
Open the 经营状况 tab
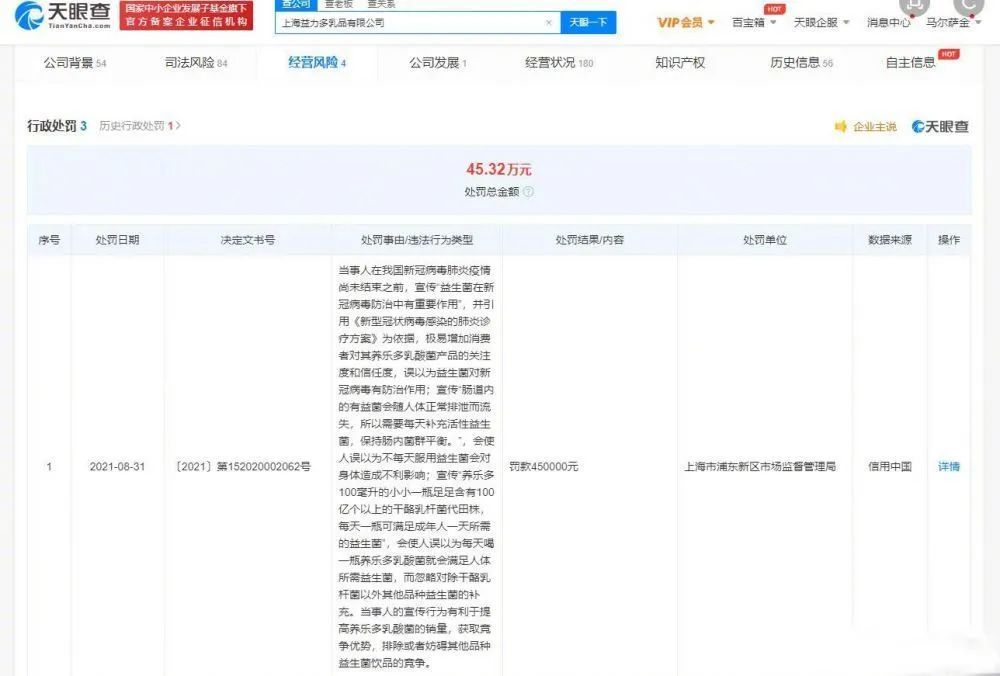(559, 62)
